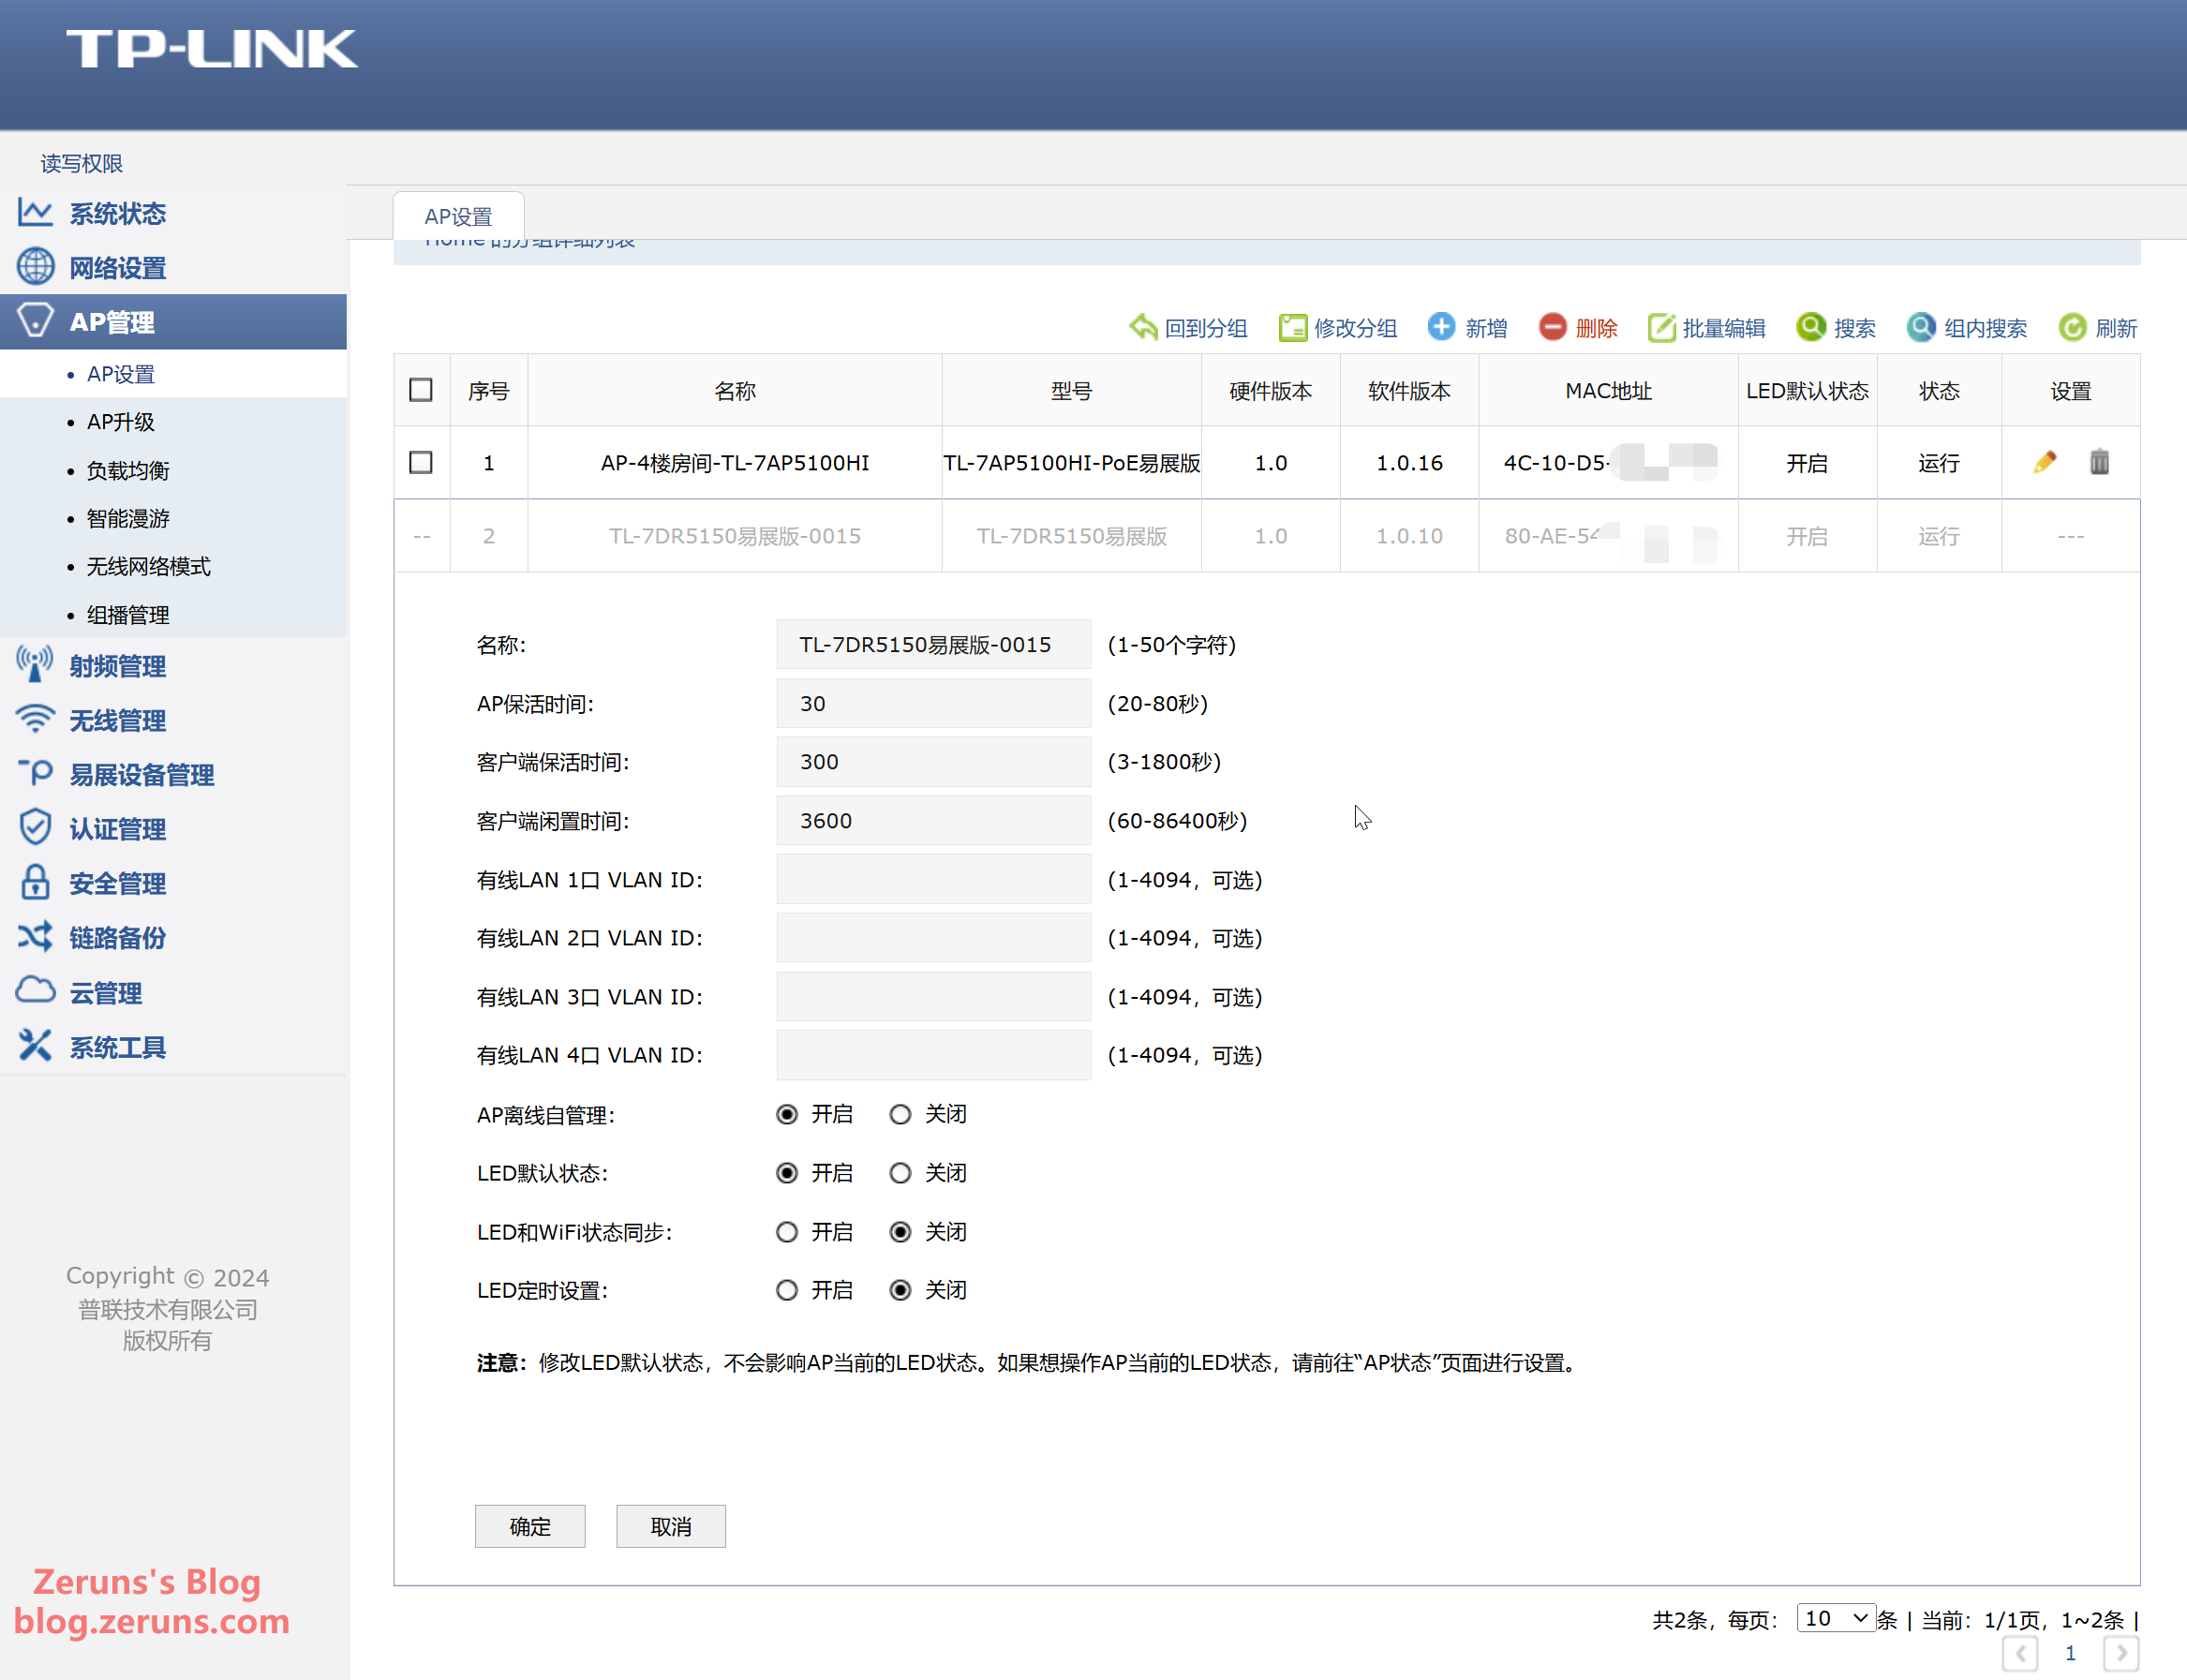Screen dimensions: 2187x1680
Task: Select 组播管理 submenu item
Action: pyautogui.click(x=128, y=614)
